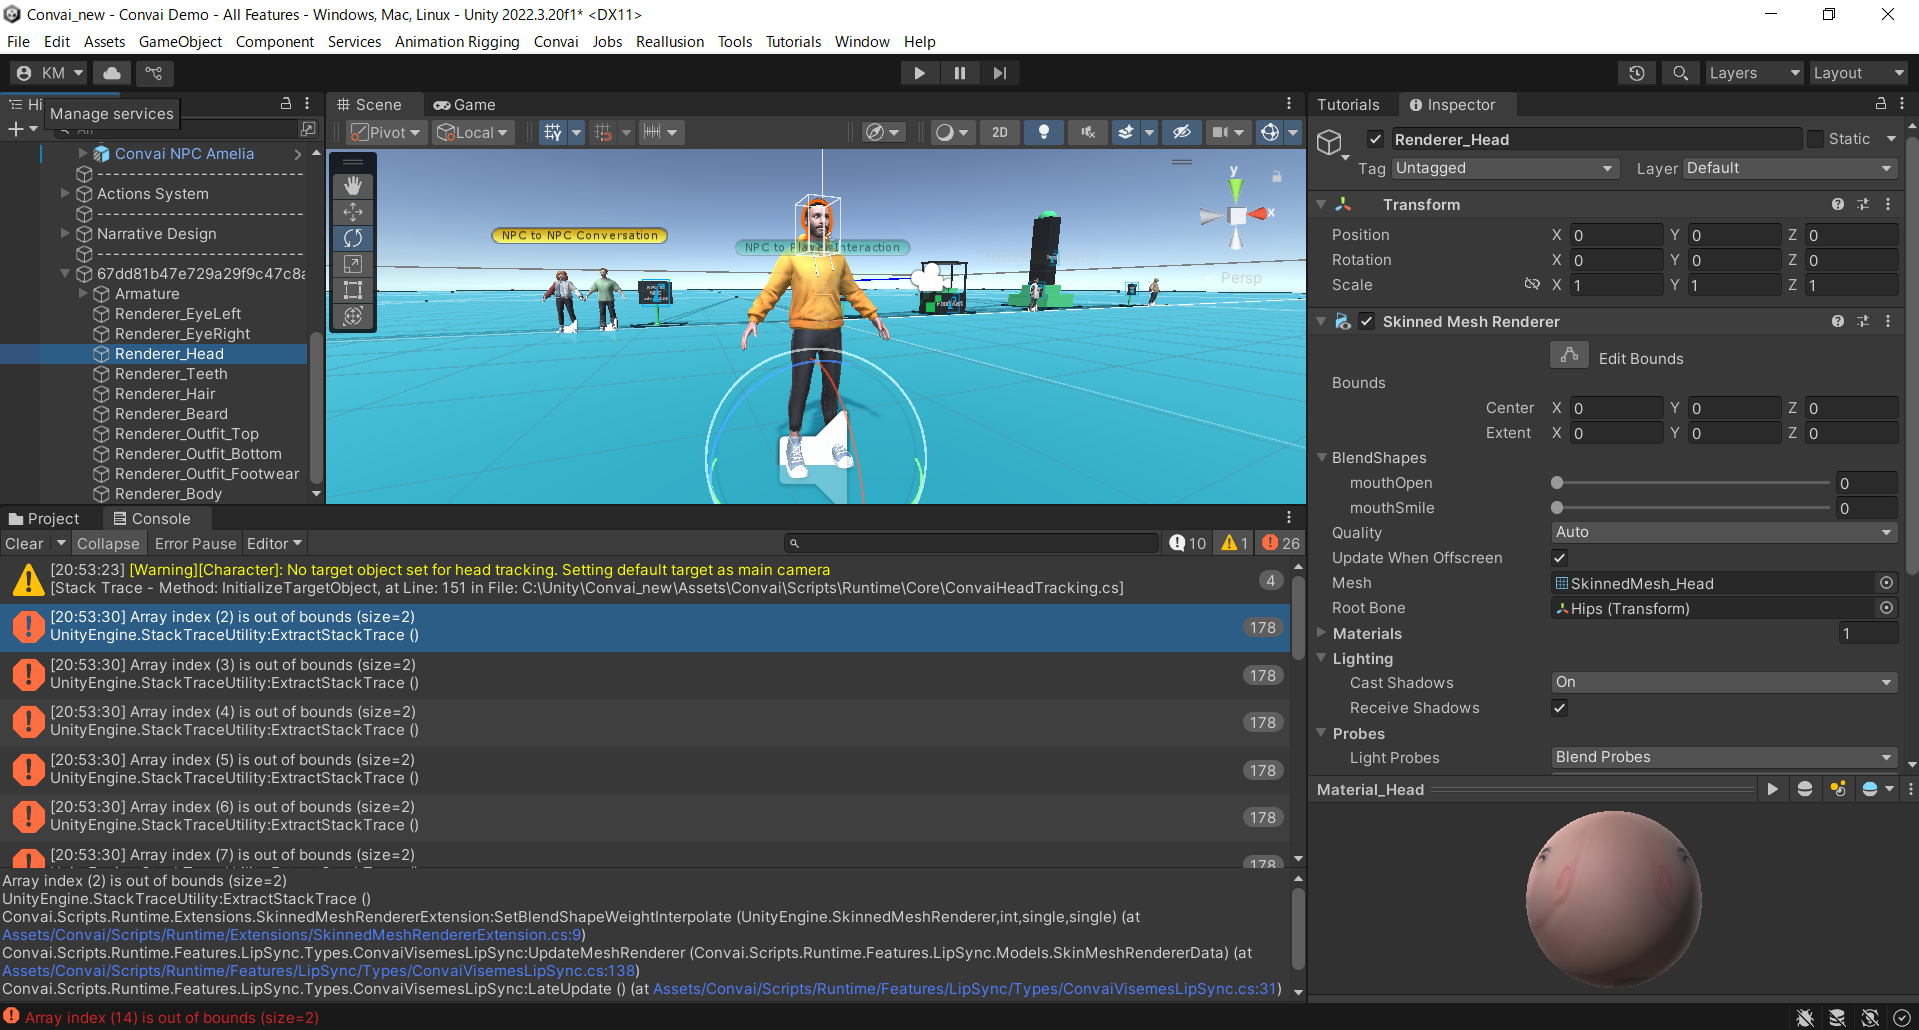
Task: Change material preview shape icon
Action: coord(1805,789)
